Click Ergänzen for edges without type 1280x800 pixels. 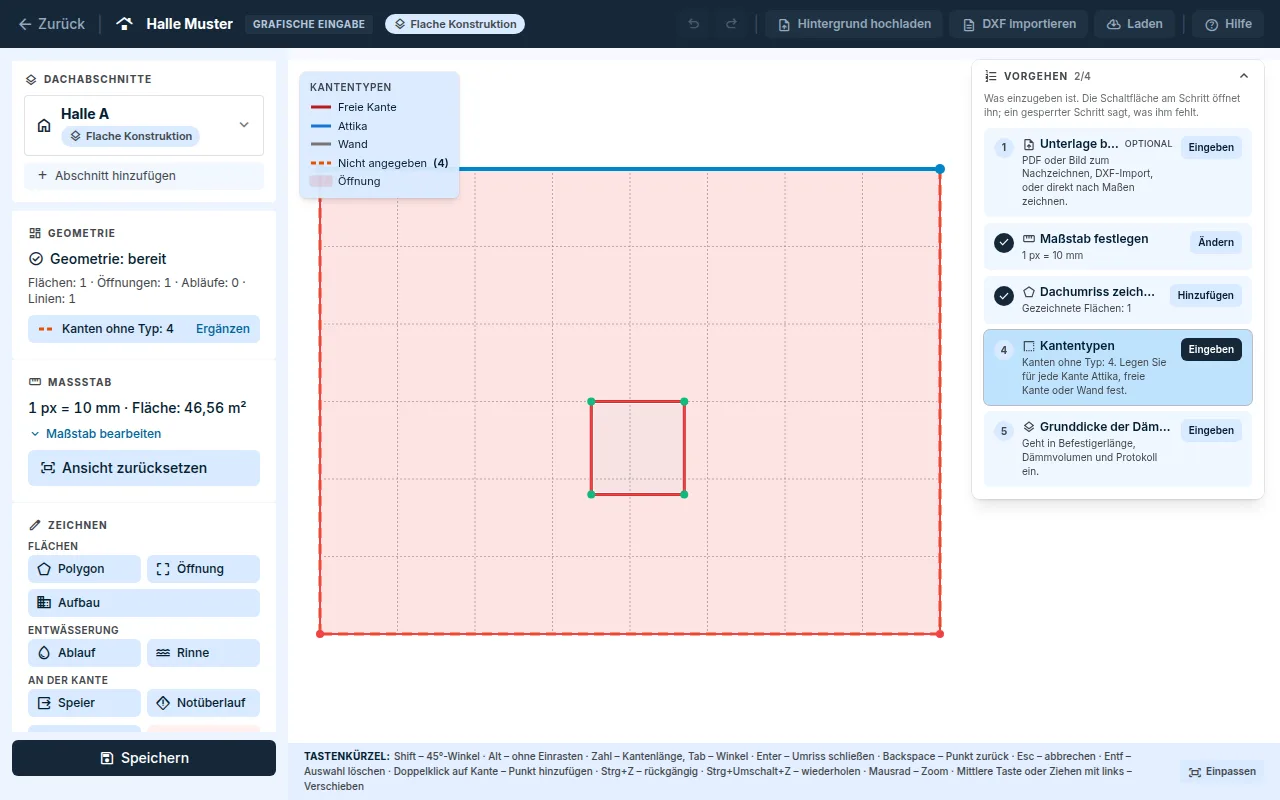pyautogui.click(x=223, y=329)
